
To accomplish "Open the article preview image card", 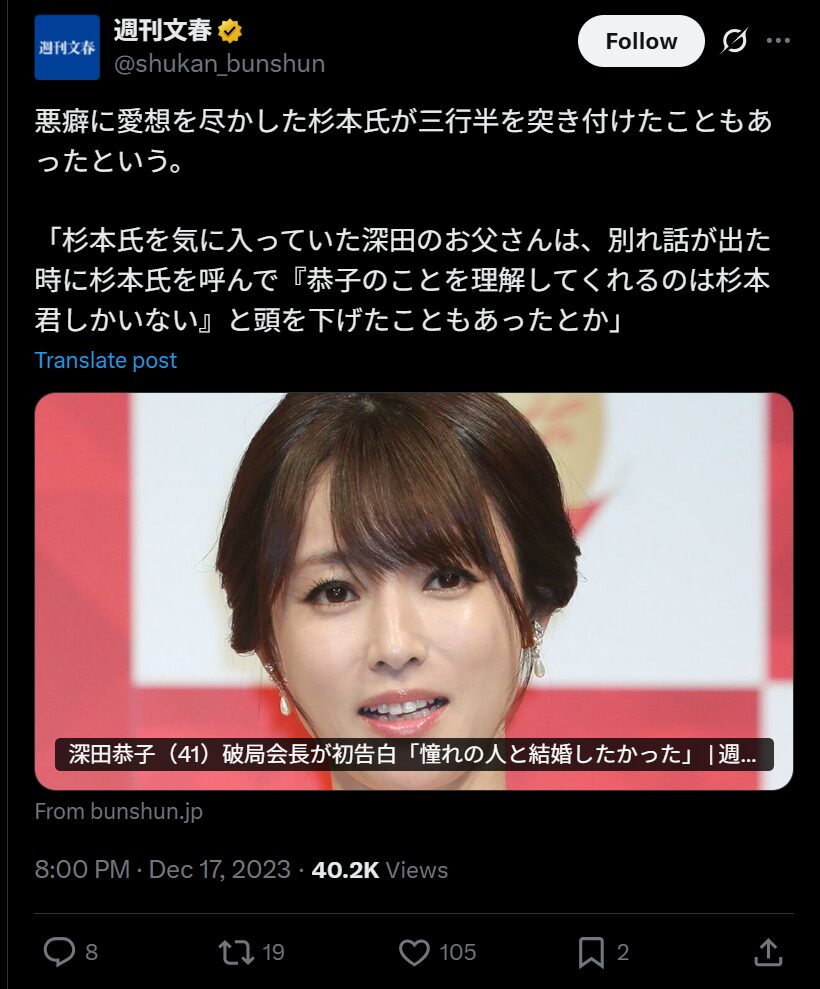I will (414, 591).
